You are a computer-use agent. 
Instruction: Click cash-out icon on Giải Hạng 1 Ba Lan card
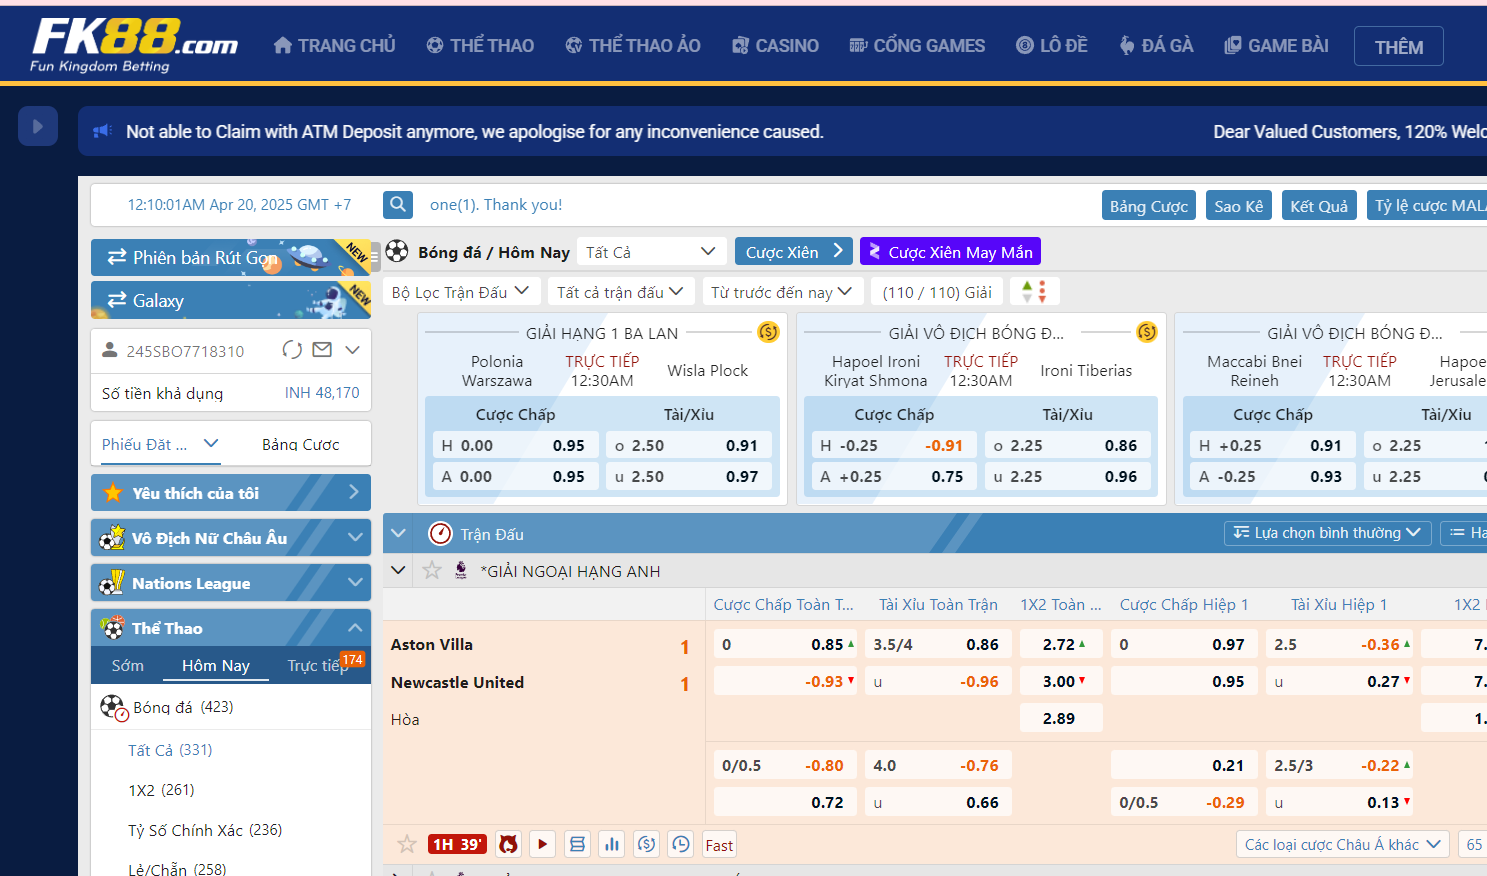tap(768, 332)
